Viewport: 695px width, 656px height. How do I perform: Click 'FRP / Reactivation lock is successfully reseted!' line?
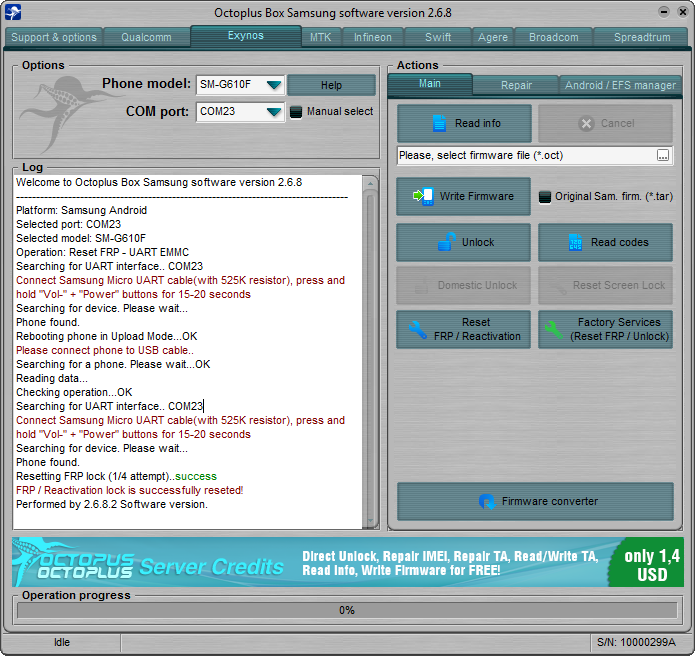click(x=130, y=491)
